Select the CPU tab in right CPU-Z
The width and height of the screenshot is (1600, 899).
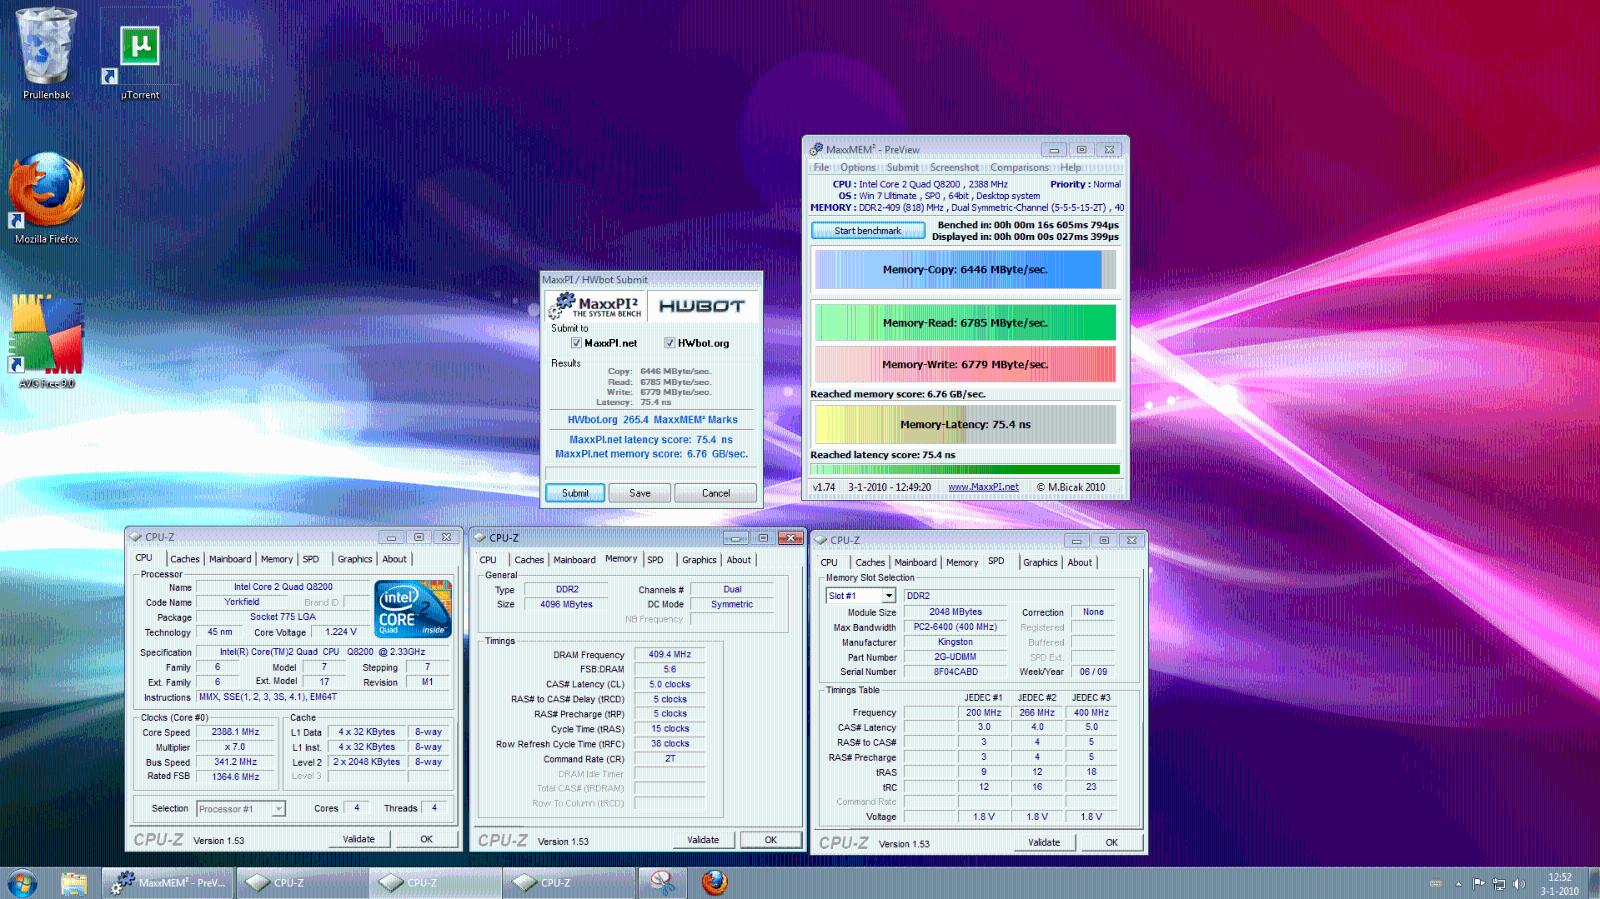tap(829, 562)
